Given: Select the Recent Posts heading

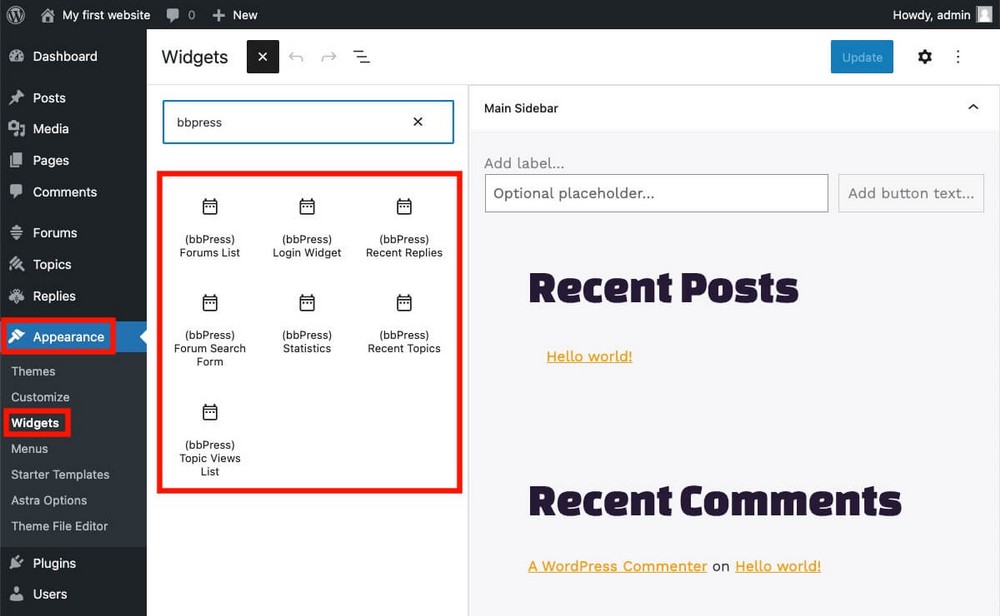Looking at the screenshot, I should pos(663,288).
